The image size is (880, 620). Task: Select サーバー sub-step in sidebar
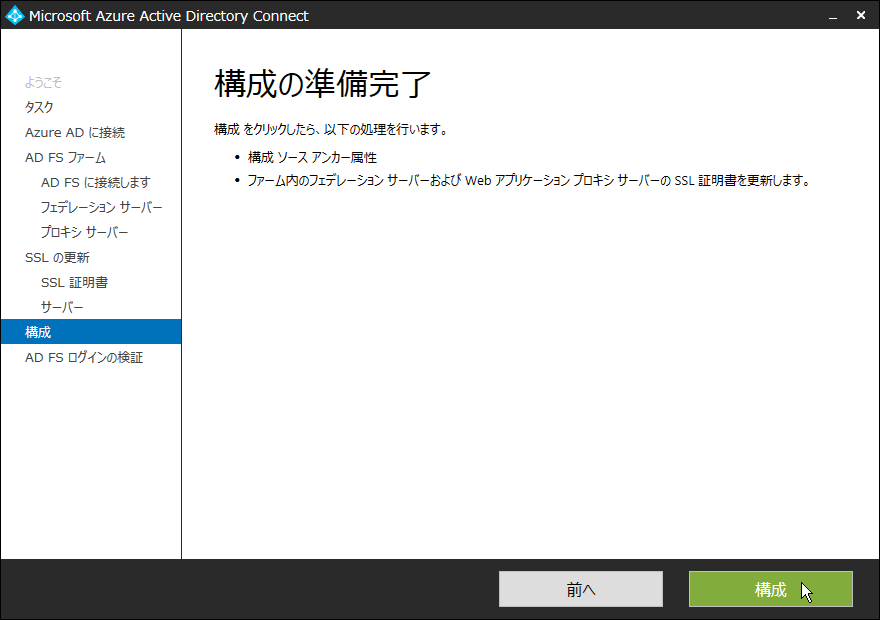[x=62, y=307]
